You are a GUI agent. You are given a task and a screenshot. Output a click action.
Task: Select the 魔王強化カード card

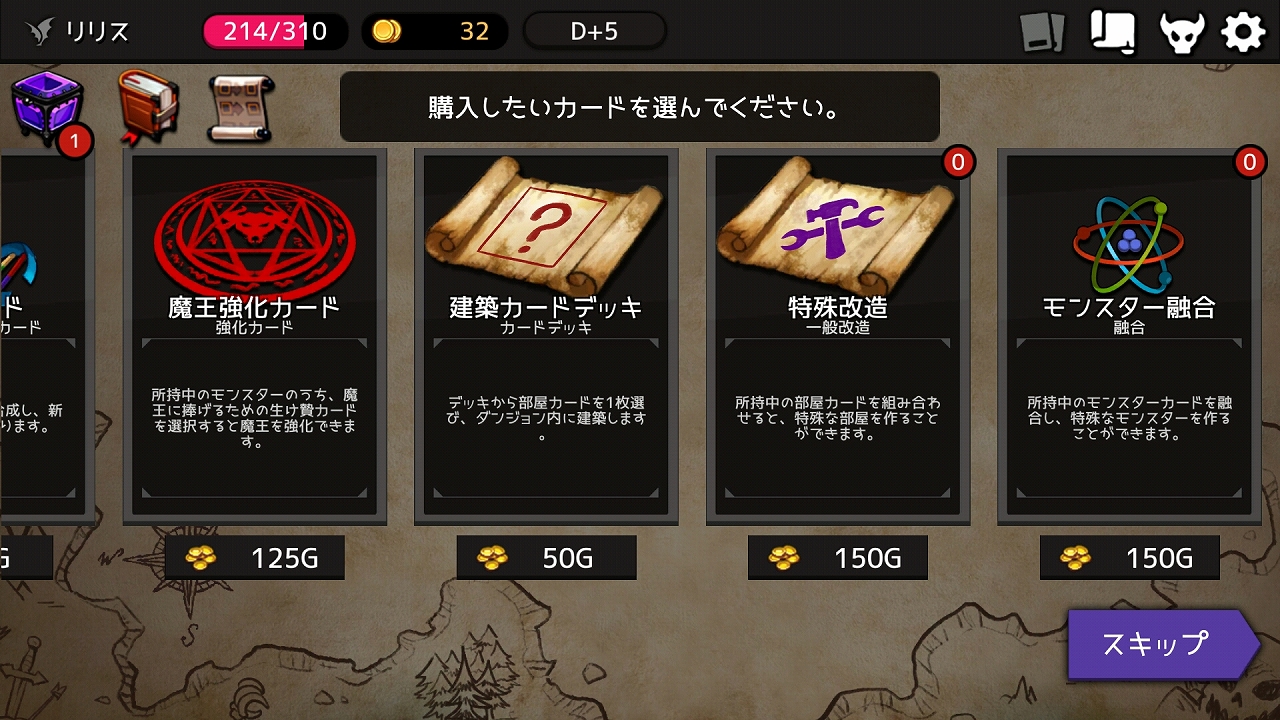pos(254,336)
